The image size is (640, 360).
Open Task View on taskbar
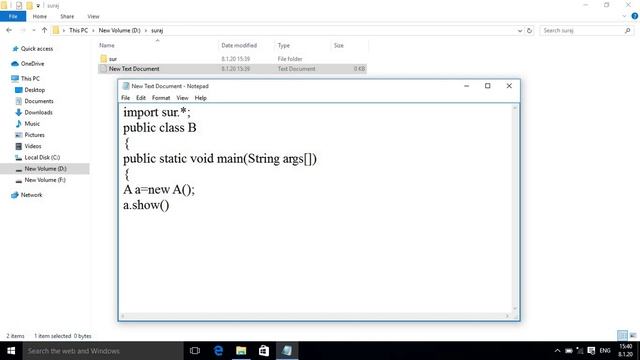pos(195,351)
